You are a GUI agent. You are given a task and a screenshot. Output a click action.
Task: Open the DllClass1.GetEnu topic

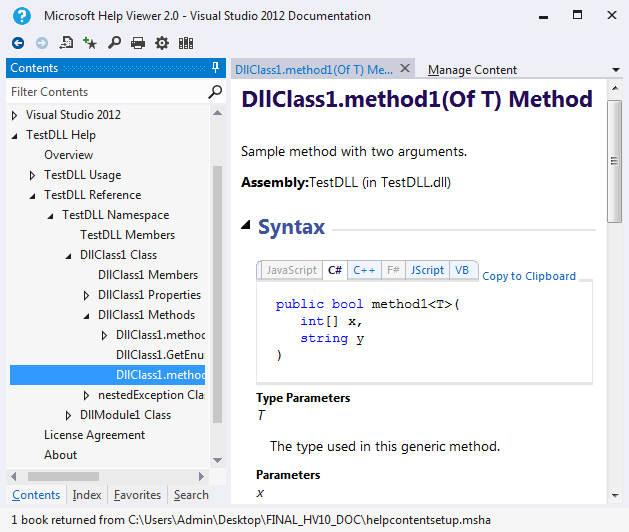(x=160, y=355)
